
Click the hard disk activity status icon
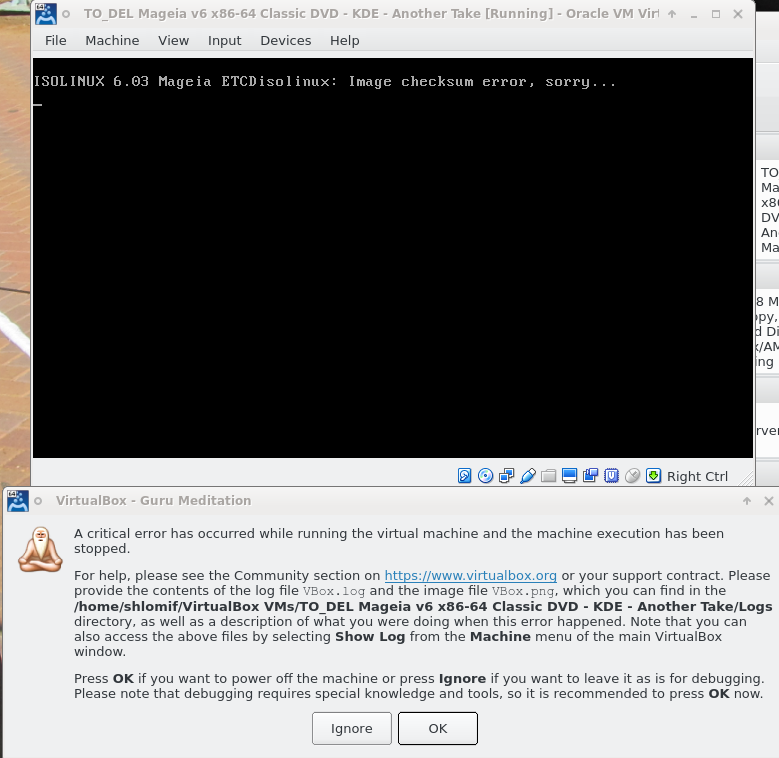pos(465,476)
